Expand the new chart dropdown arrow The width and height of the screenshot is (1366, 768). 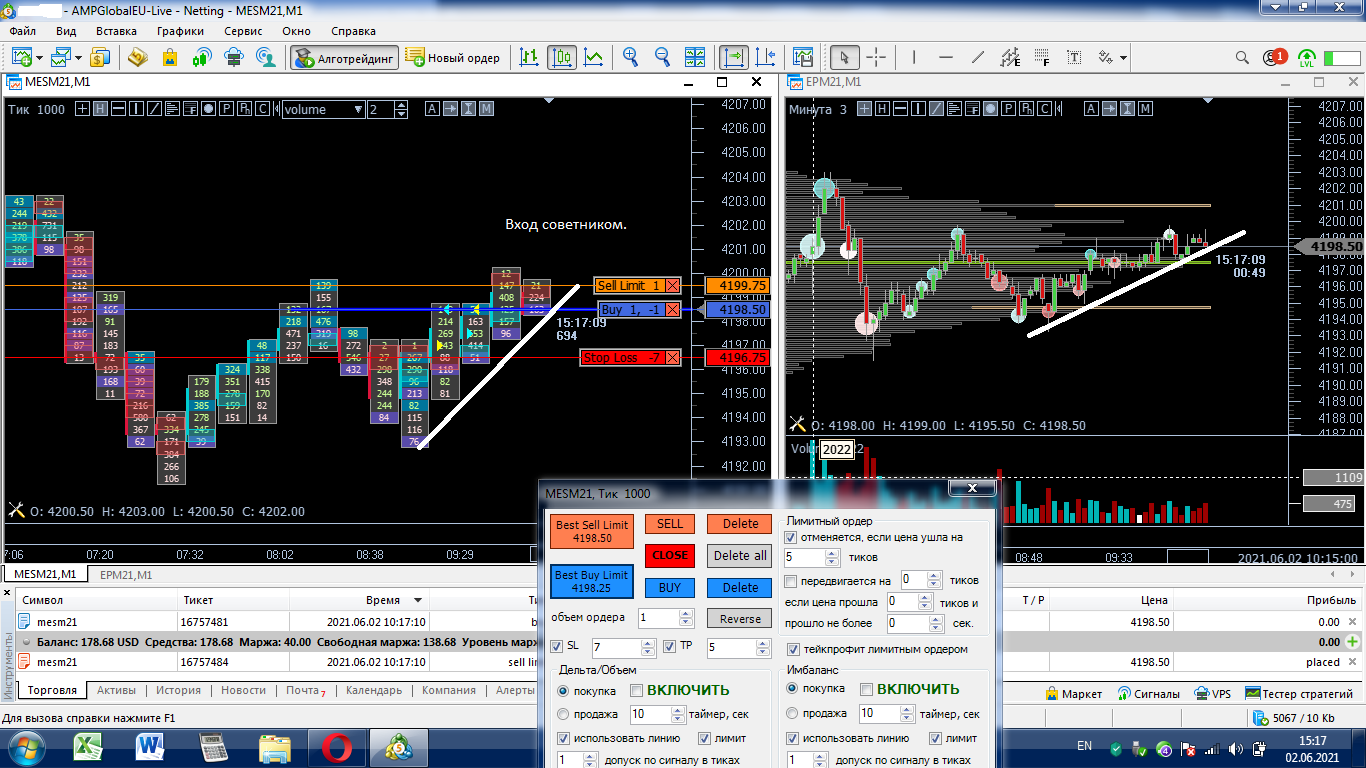[x=38, y=57]
